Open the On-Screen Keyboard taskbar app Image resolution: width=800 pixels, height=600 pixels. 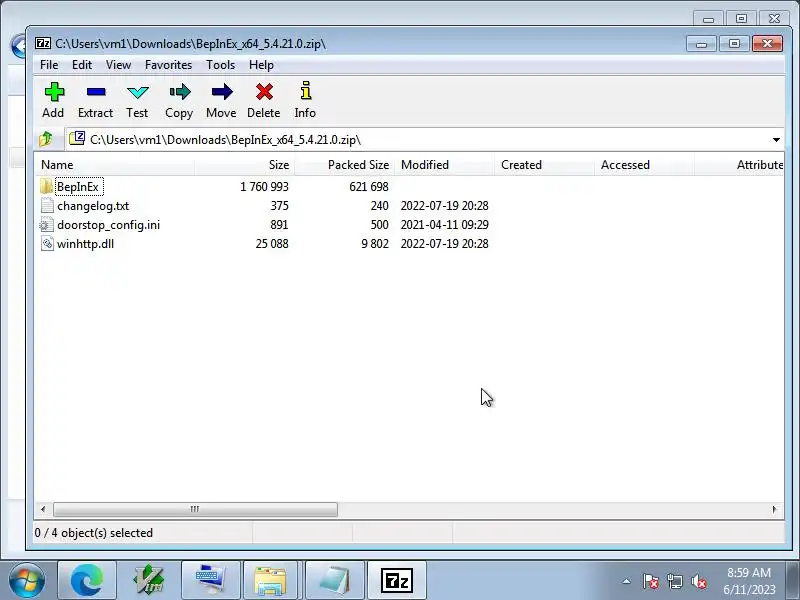[211, 580]
